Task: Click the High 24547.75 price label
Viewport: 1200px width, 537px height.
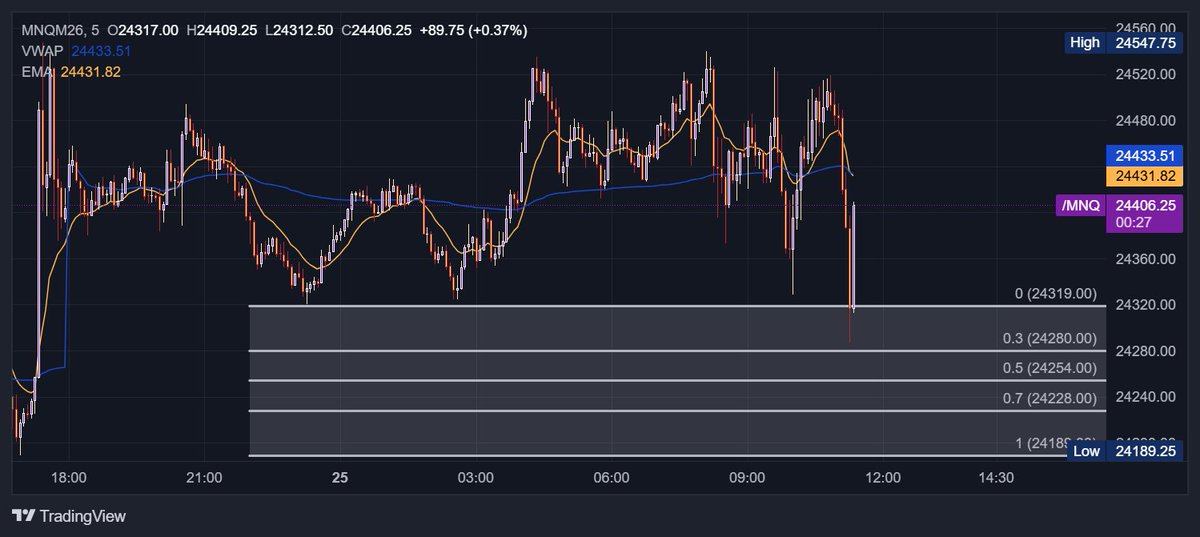Action: point(1125,42)
